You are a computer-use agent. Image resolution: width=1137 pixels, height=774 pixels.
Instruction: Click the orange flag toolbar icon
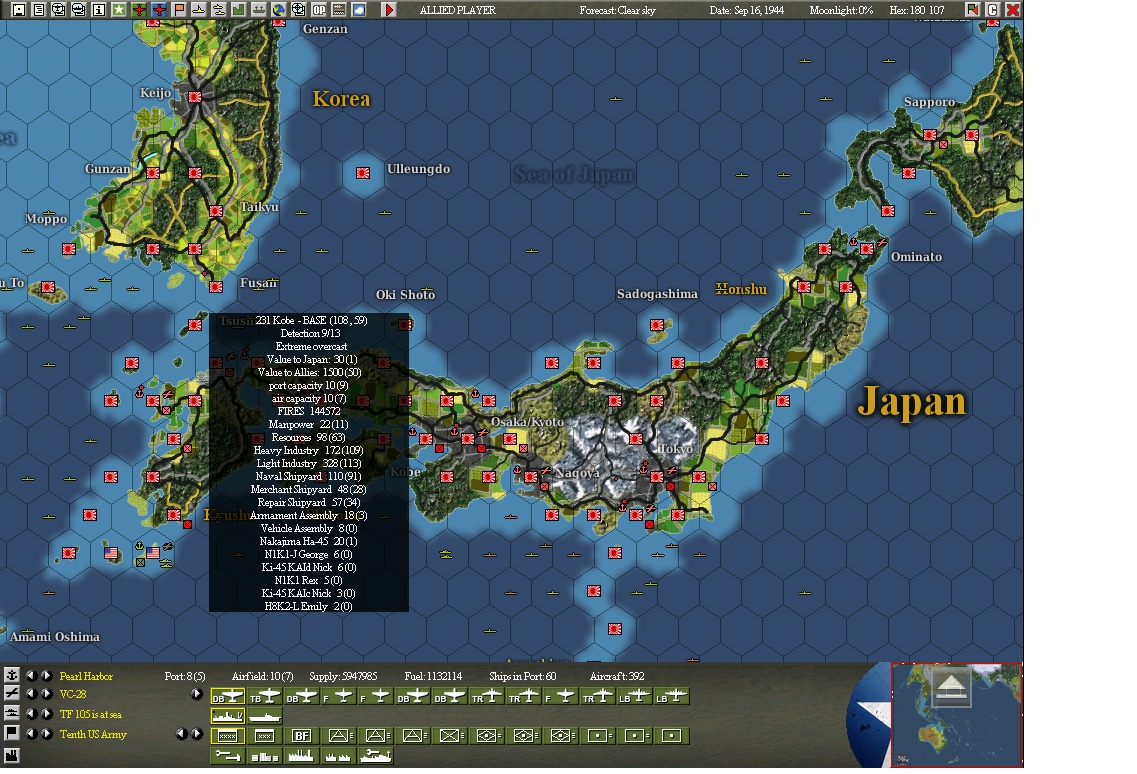[x=179, y=9]
